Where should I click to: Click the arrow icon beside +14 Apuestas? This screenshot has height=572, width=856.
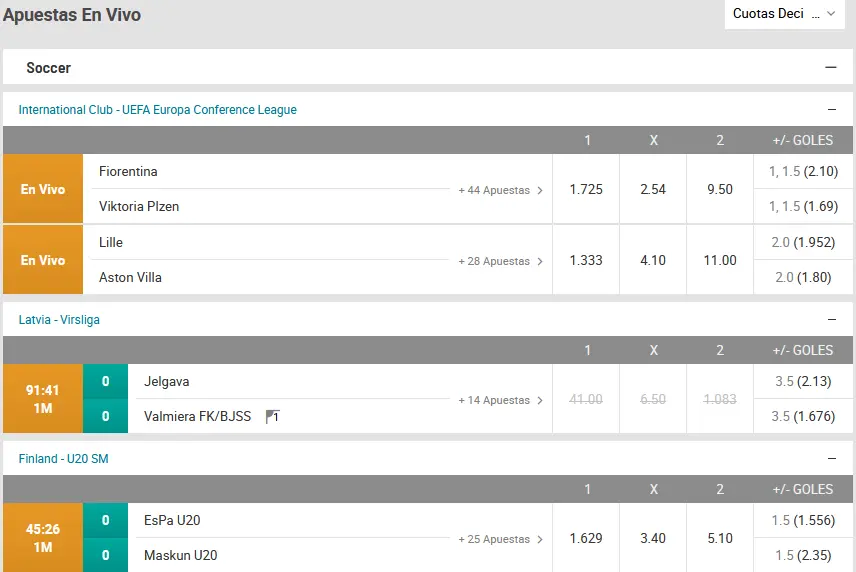pos(540,401)
